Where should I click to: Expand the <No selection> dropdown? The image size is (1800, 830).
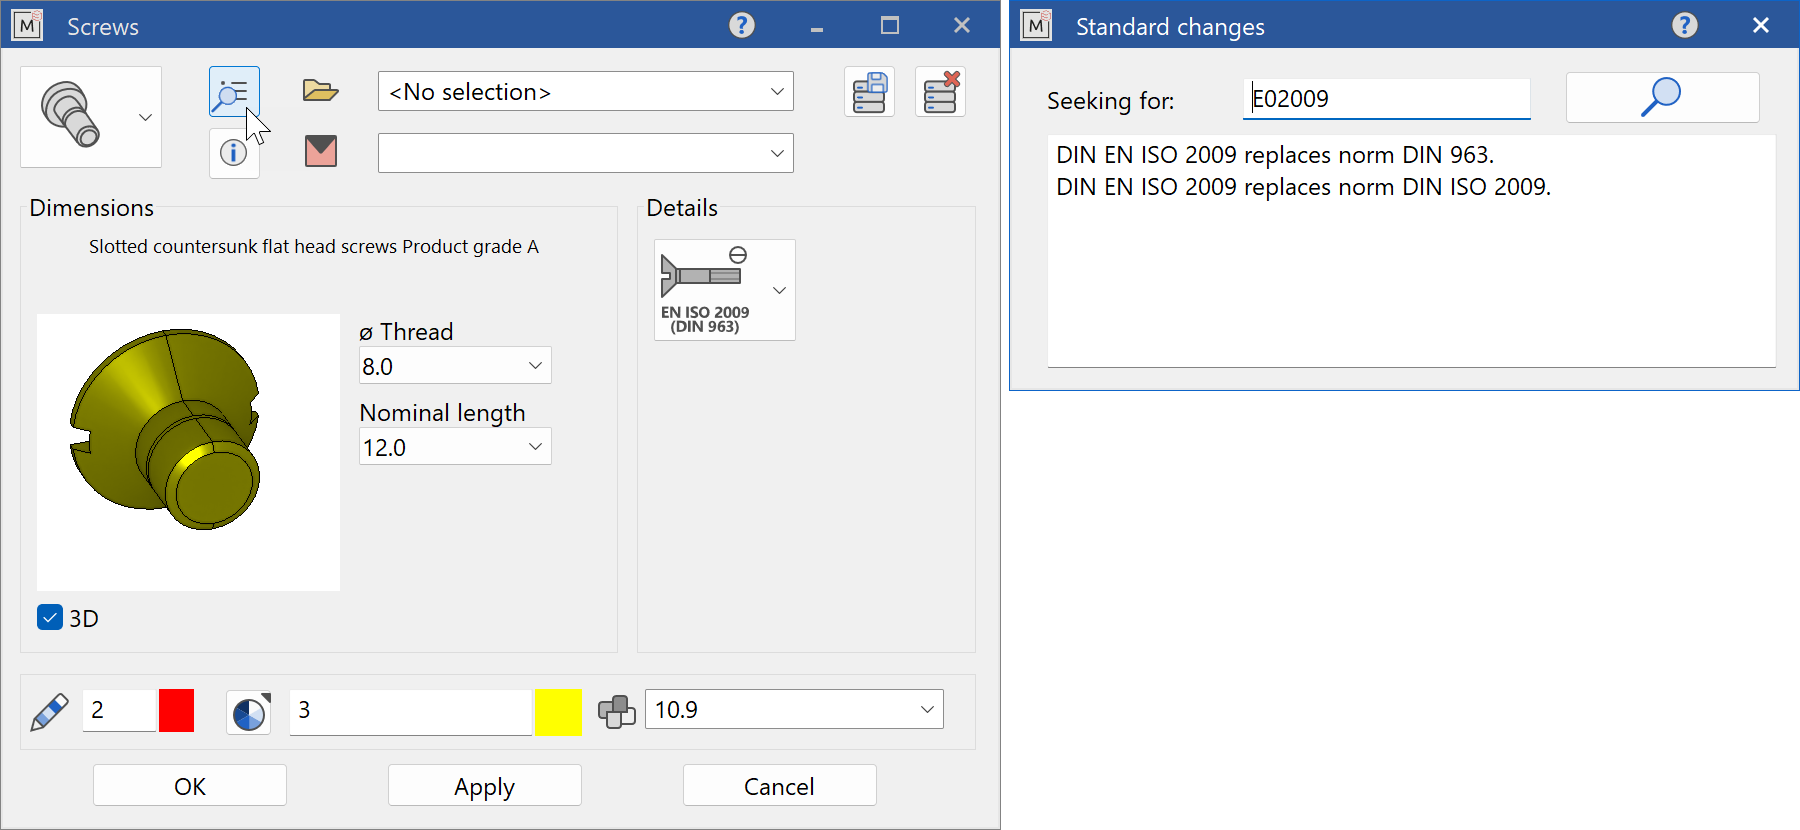point(586,91)
